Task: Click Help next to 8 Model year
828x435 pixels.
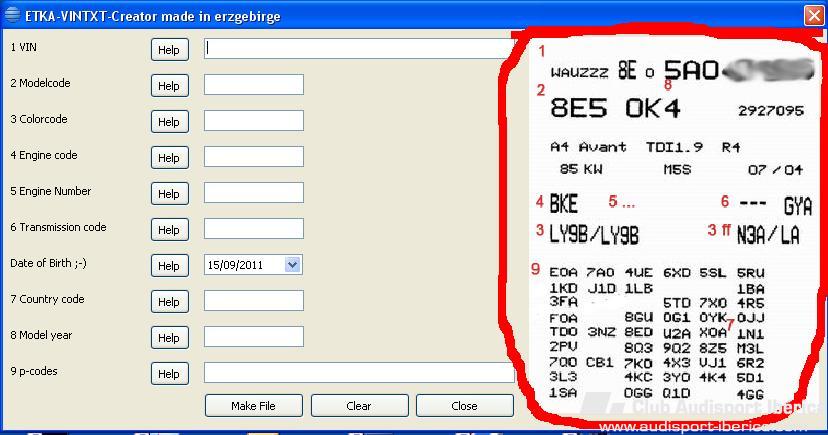Action: [x=170, y=337]
